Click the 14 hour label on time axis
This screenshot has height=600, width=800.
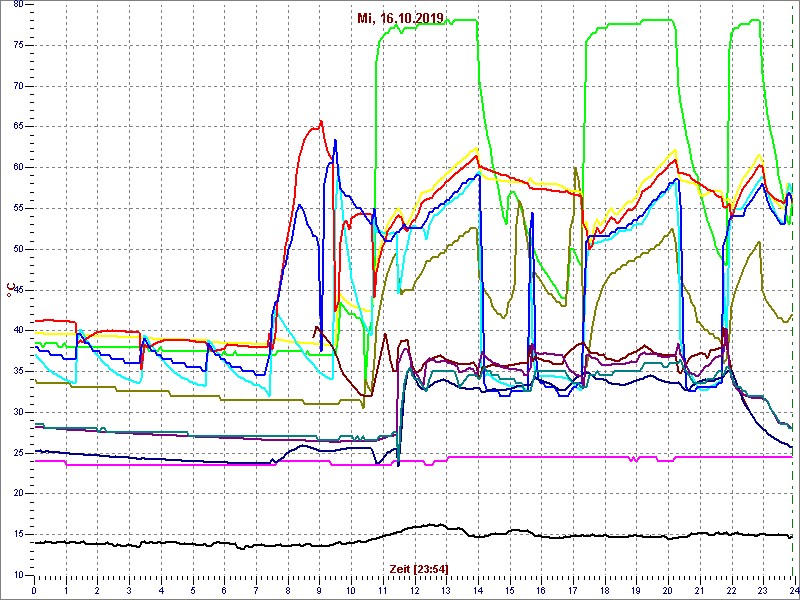(x=478, y=590)
